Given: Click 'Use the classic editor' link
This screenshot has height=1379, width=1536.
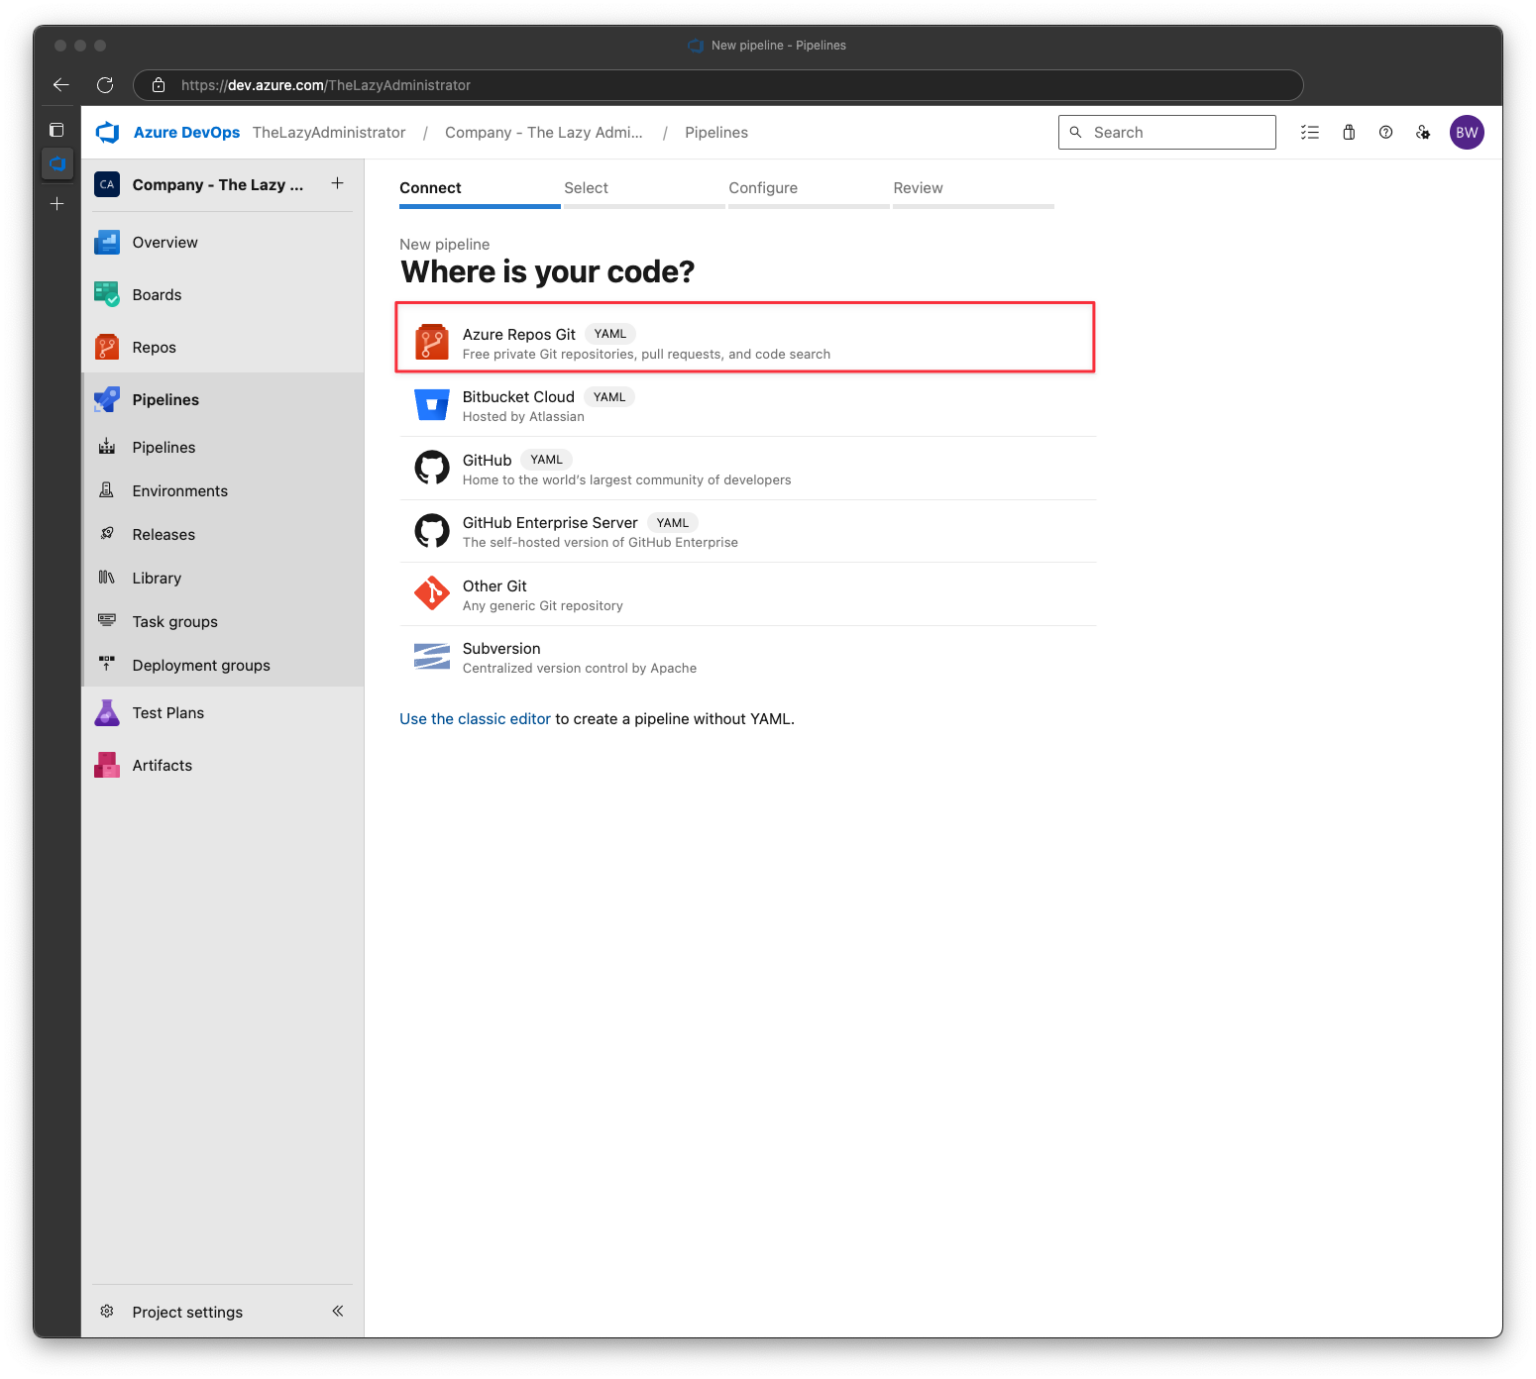Looking at the screenshot, I should (x=475, y=719).
